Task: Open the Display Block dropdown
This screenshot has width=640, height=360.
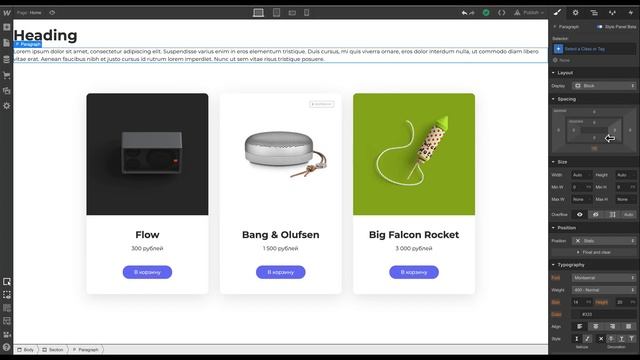Action: pos(604,86)
